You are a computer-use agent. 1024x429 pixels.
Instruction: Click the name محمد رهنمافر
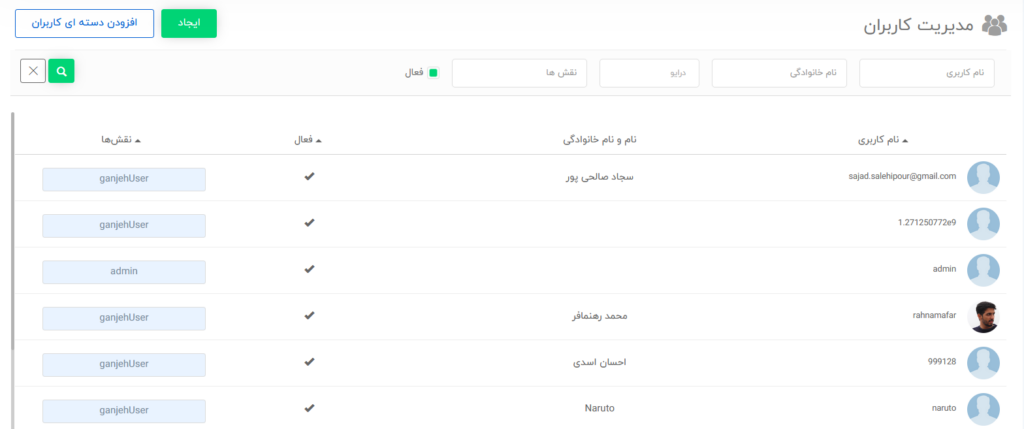[x=599, y=316]
